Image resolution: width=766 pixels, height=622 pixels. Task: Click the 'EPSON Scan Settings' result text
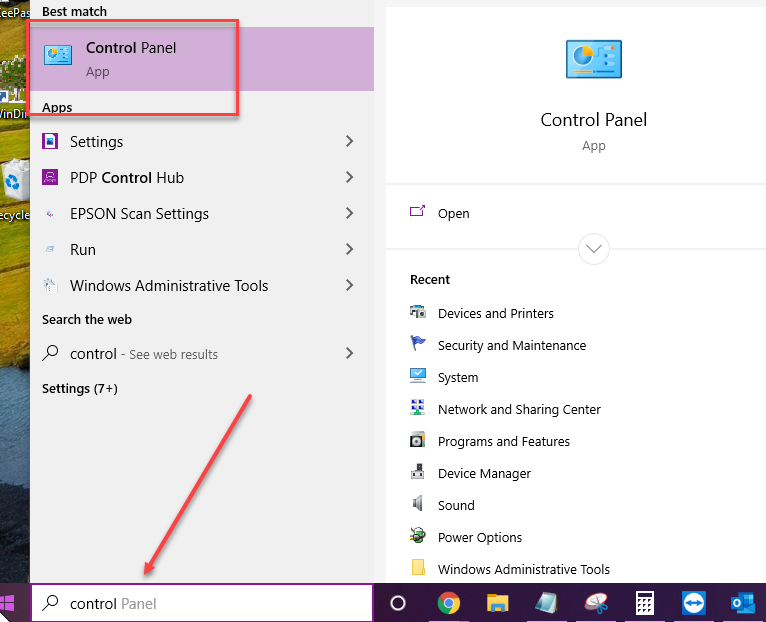point(139,214)
